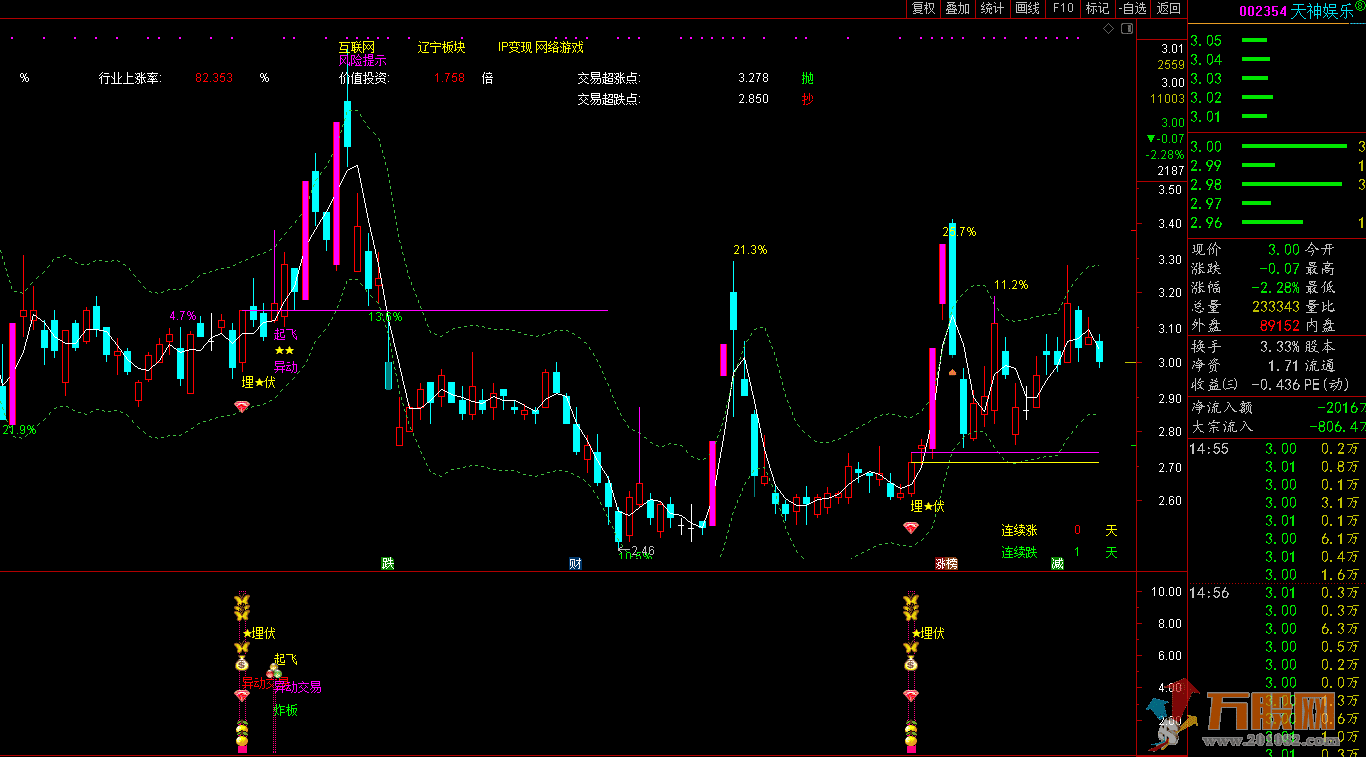Click the 2.96 buy order row

click(1277, 223)
